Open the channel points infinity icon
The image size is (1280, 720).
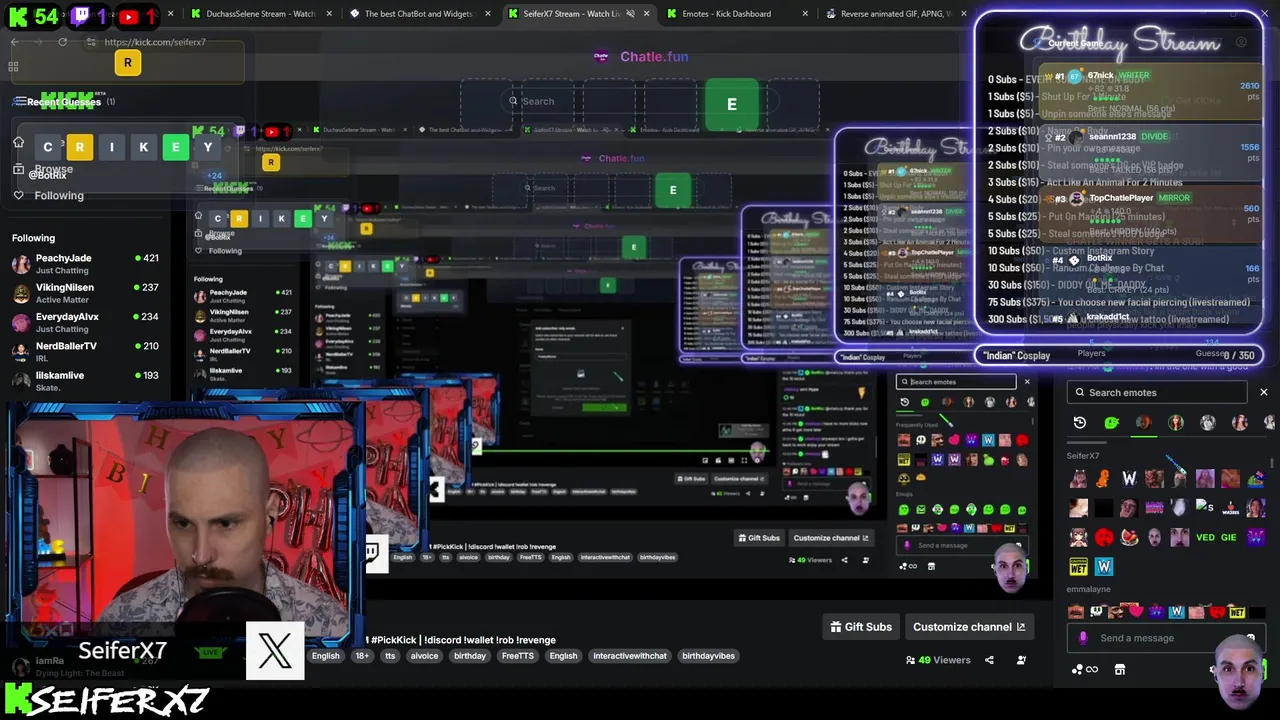1083,670
